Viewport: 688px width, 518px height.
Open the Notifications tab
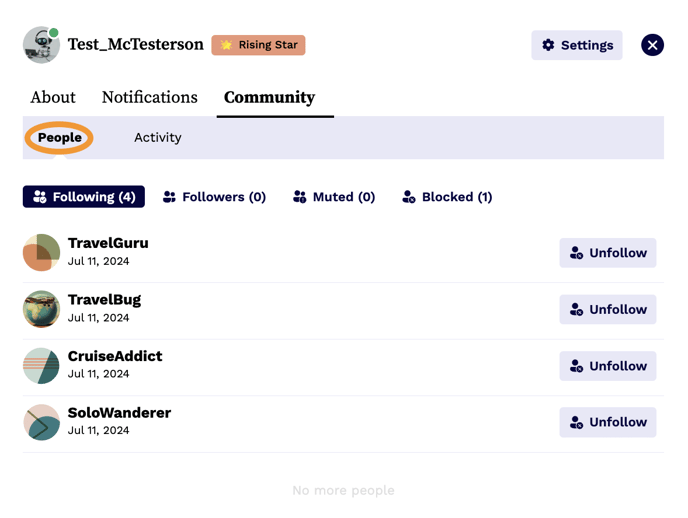click(x=149, y=97)
